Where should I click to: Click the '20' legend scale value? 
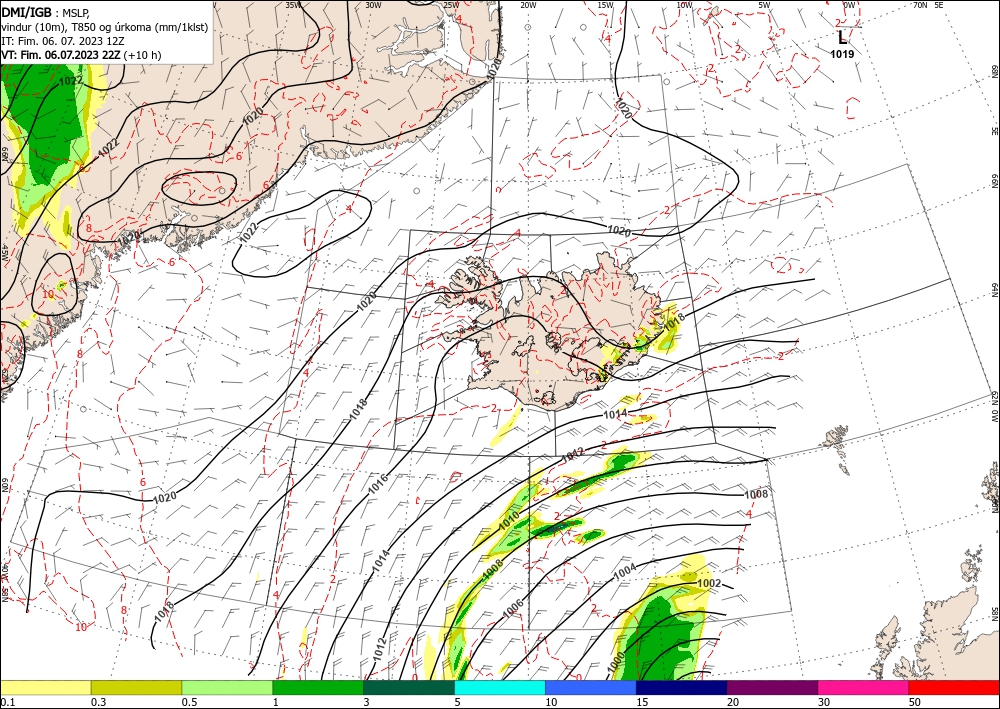tap(733, 702)
